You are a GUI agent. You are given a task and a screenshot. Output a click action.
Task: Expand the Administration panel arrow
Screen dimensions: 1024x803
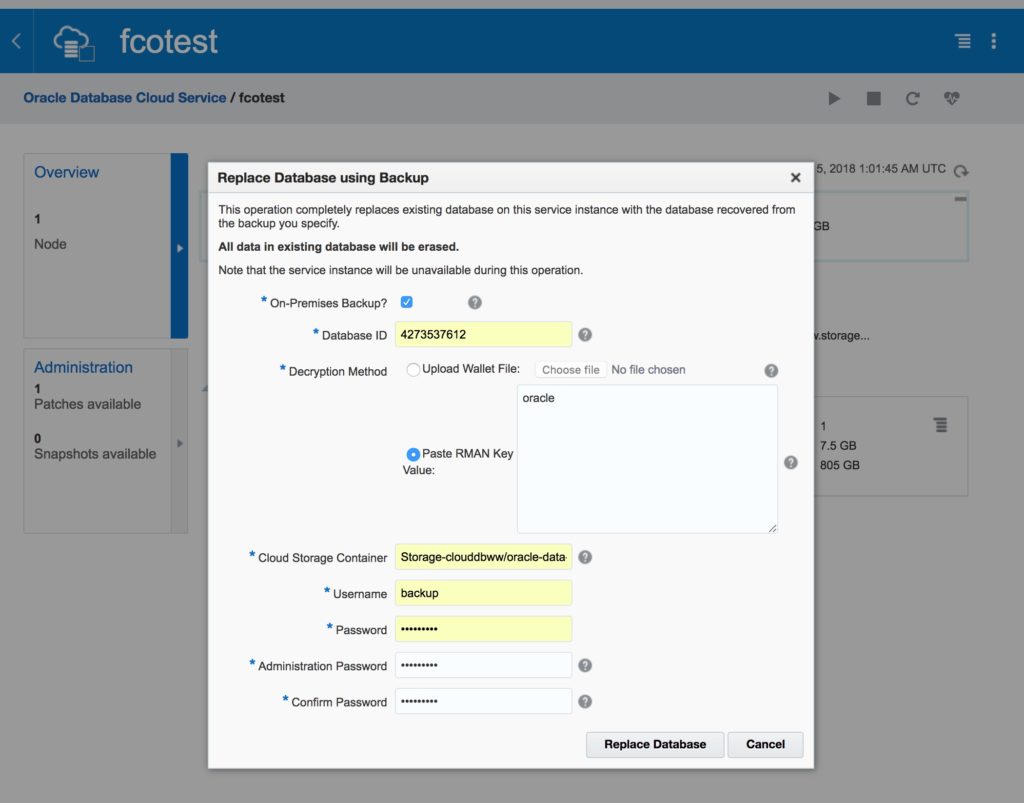(180, 442)
